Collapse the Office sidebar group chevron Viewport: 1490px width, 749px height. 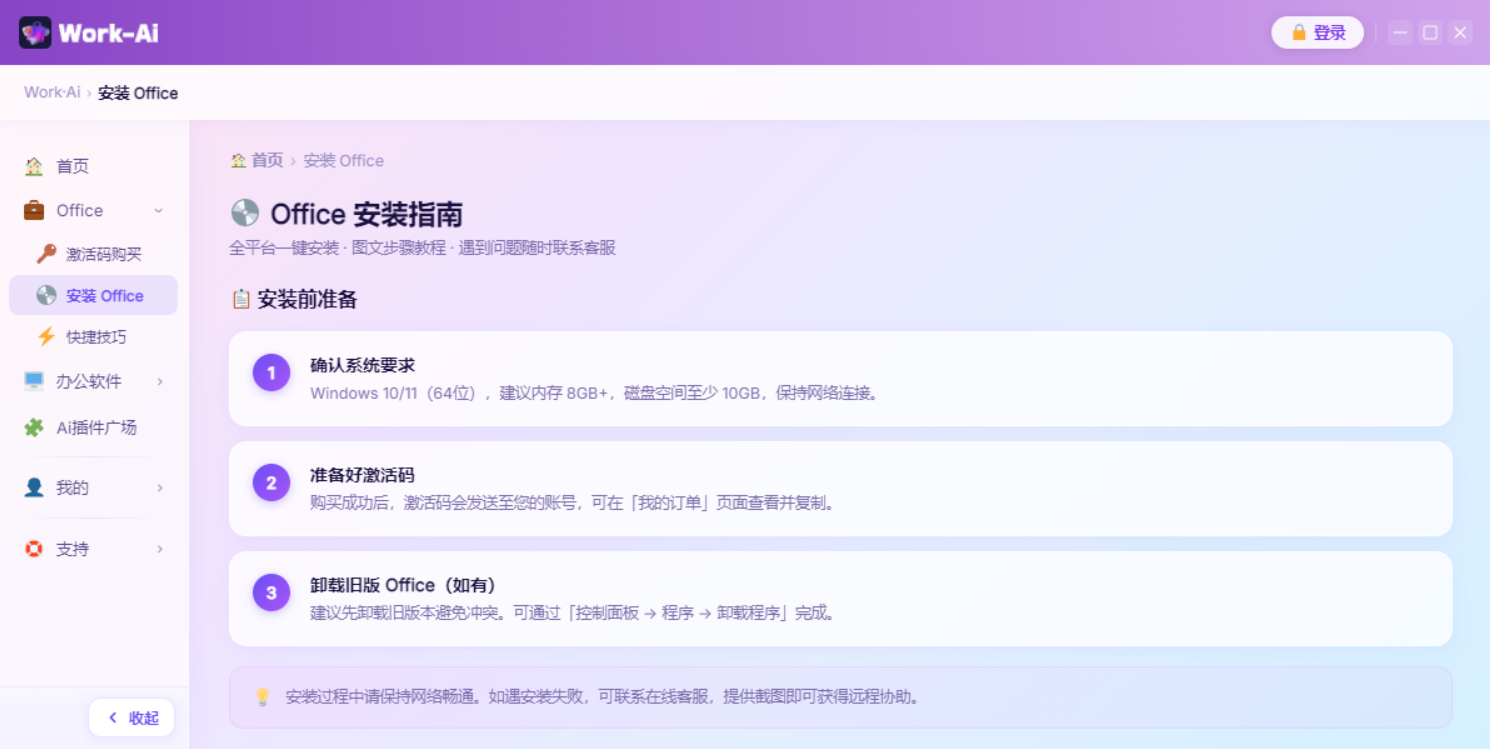pos(158,211)
